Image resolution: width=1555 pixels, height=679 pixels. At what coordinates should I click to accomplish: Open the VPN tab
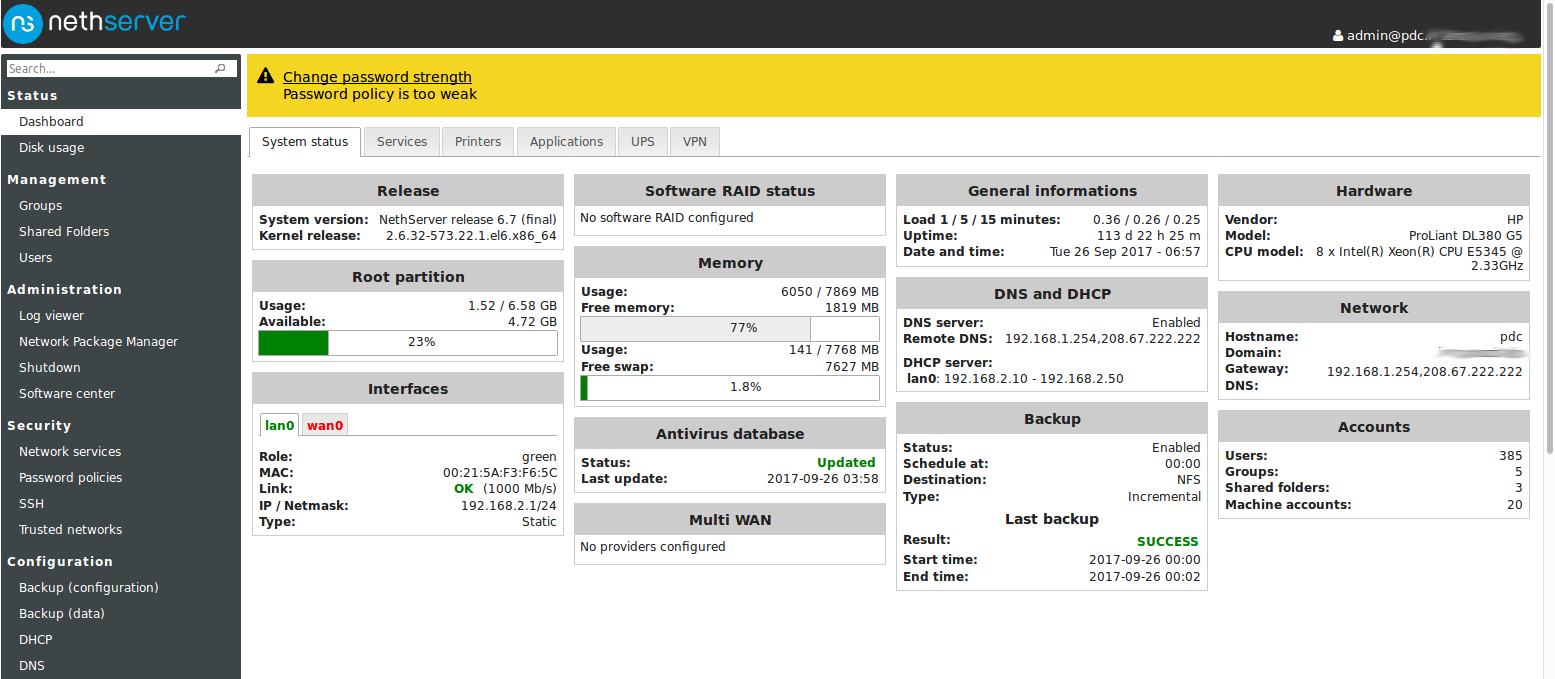tap(694, 141)
